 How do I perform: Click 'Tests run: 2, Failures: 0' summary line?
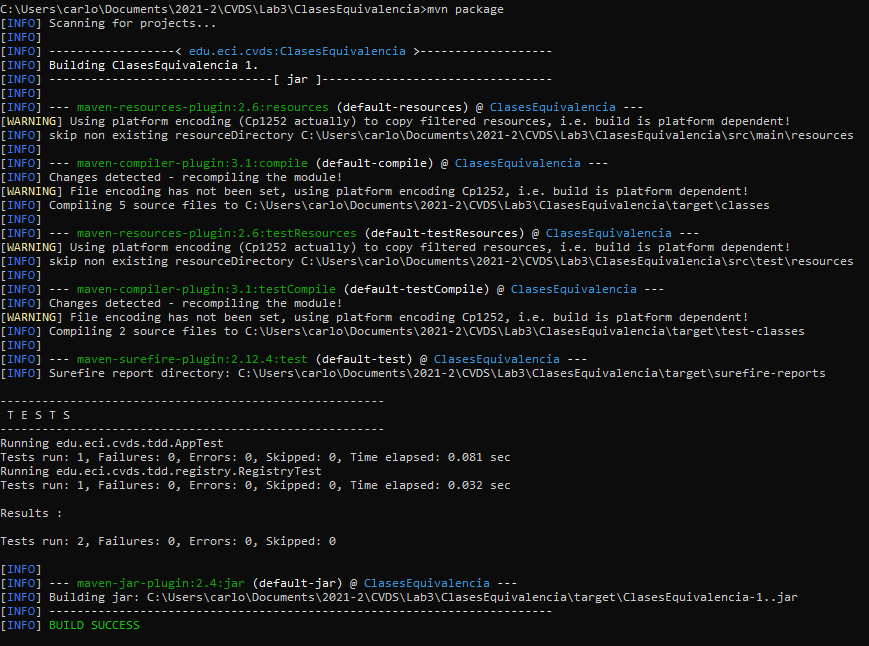point(168,541)
